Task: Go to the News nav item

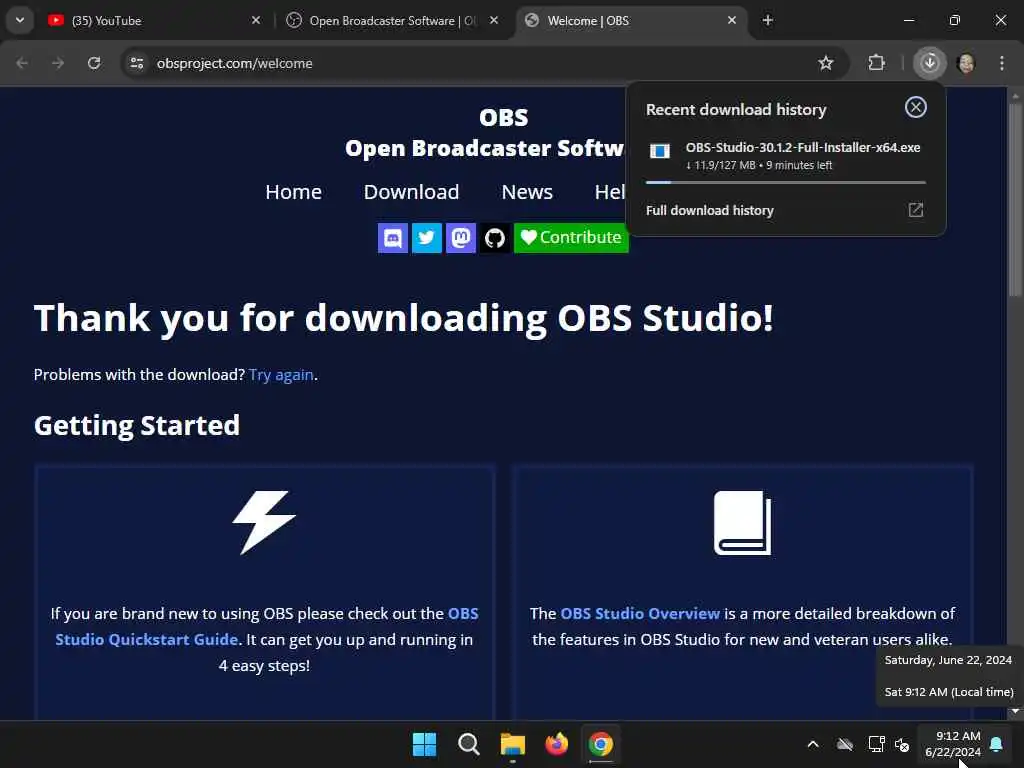Action: click(x=527, y=192)
